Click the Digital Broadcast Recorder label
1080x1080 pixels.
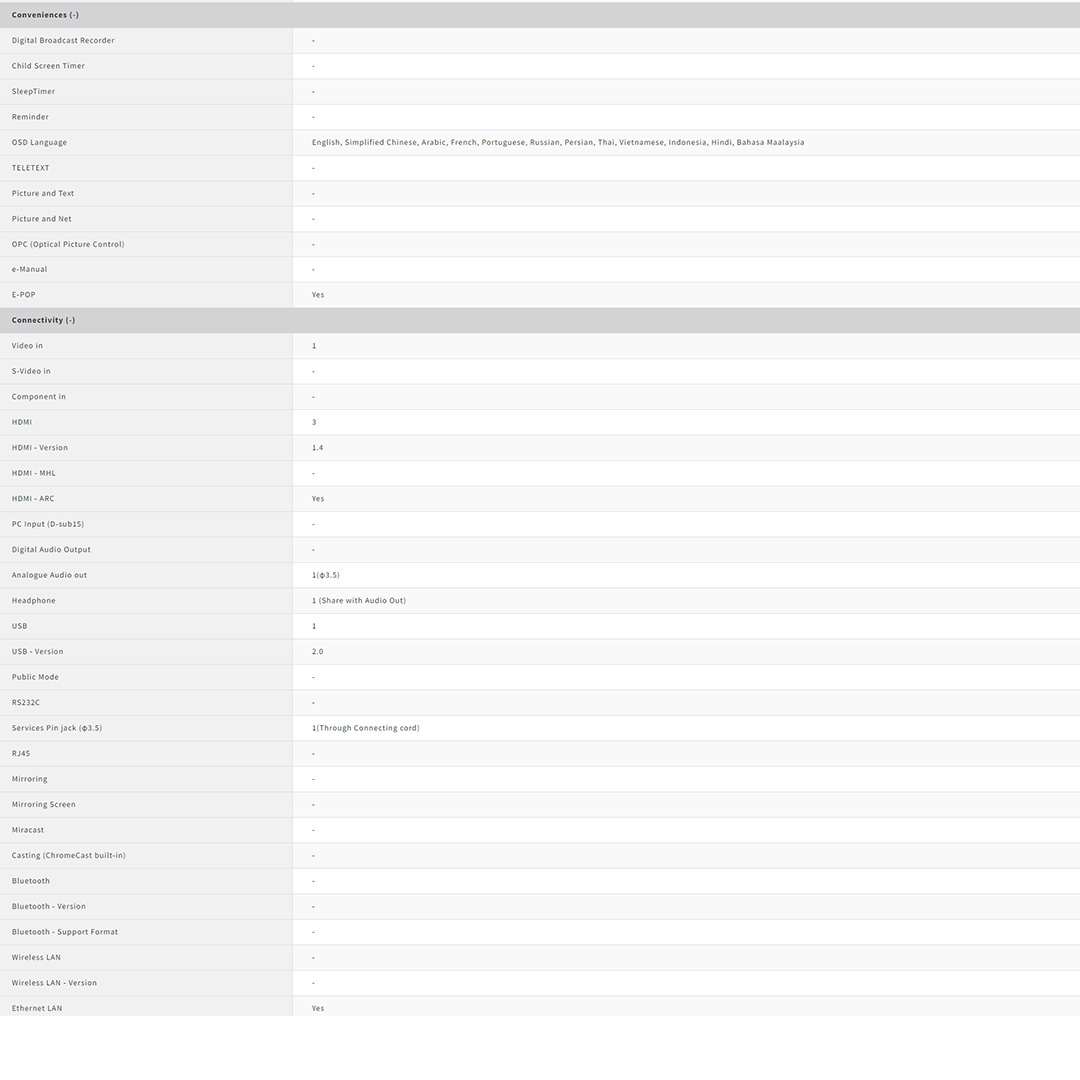click(x=63, y=41)
